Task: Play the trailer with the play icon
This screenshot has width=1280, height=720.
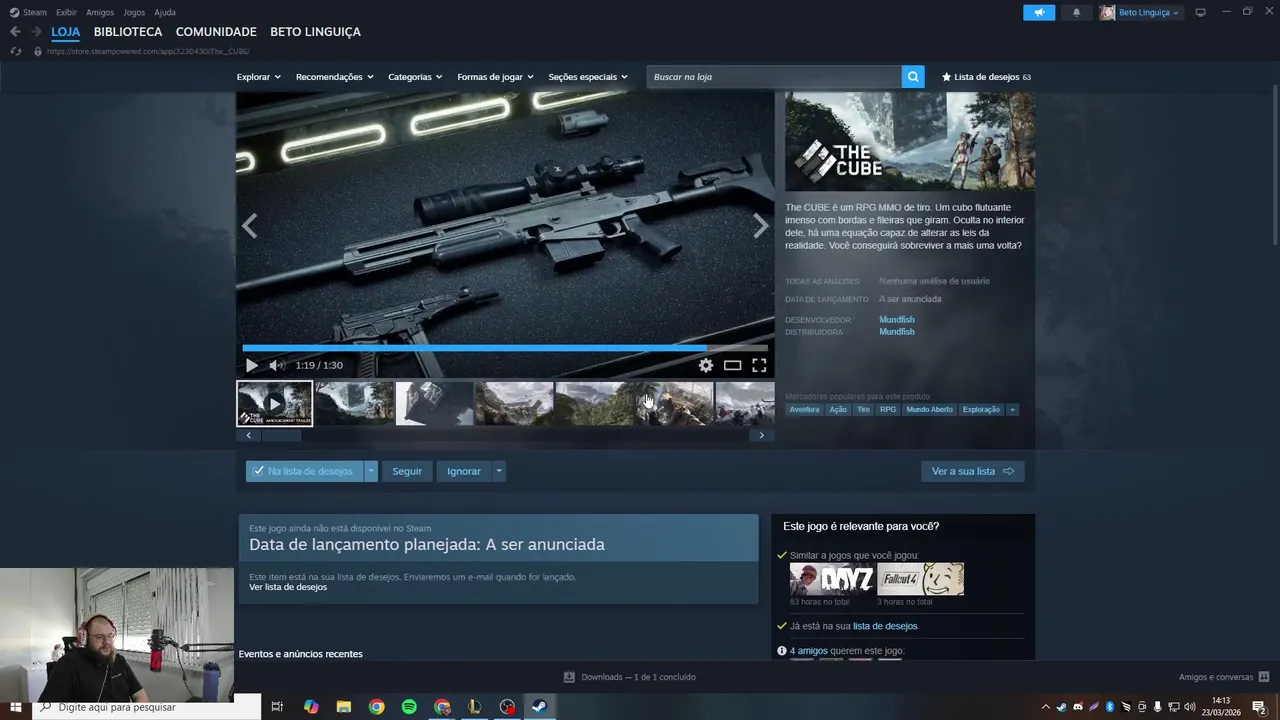Action: (252, 365)
